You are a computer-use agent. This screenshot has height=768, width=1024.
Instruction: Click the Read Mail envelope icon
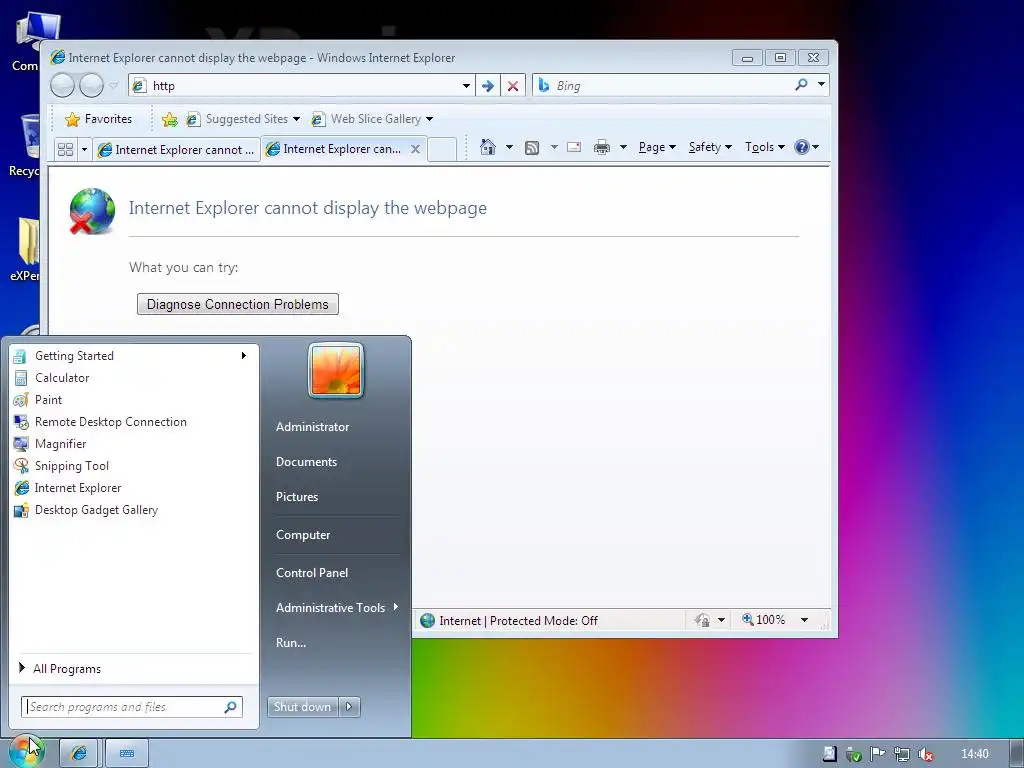point(574,147)
